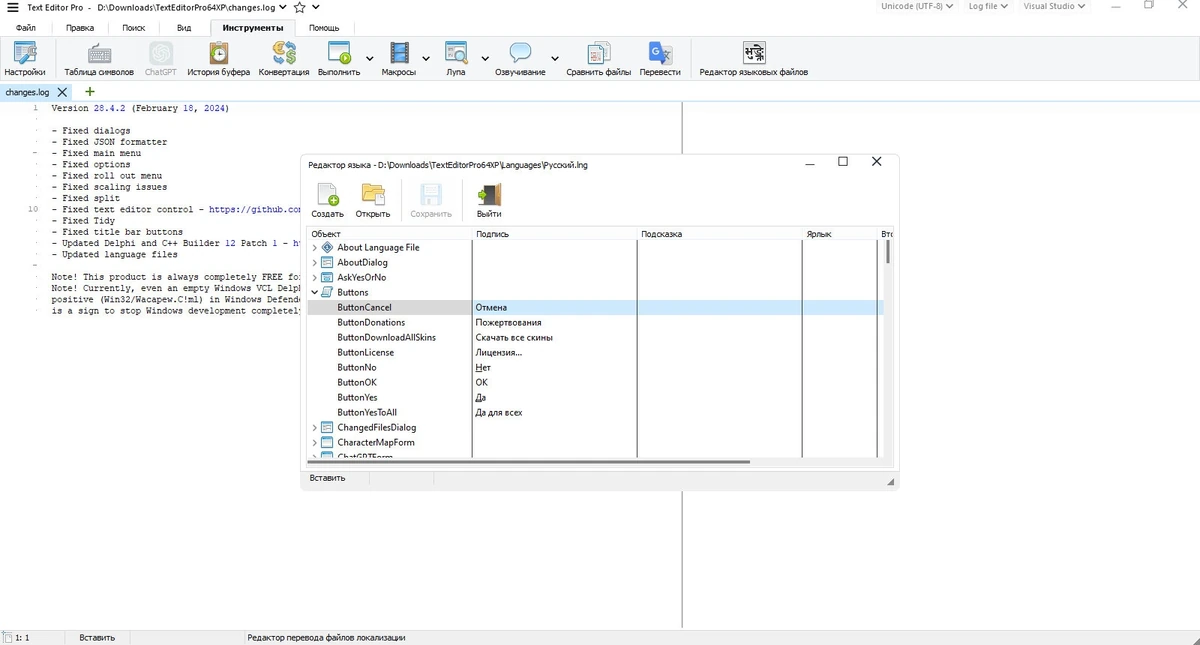1200x645 pixels.
Task: Click the horizontal scrollbar in language editor
Action: point(529,462)
